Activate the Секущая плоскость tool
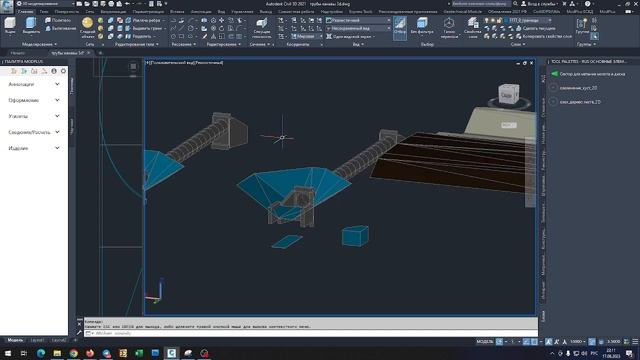Viewport: 640px width, 360px height. (262, 28)
